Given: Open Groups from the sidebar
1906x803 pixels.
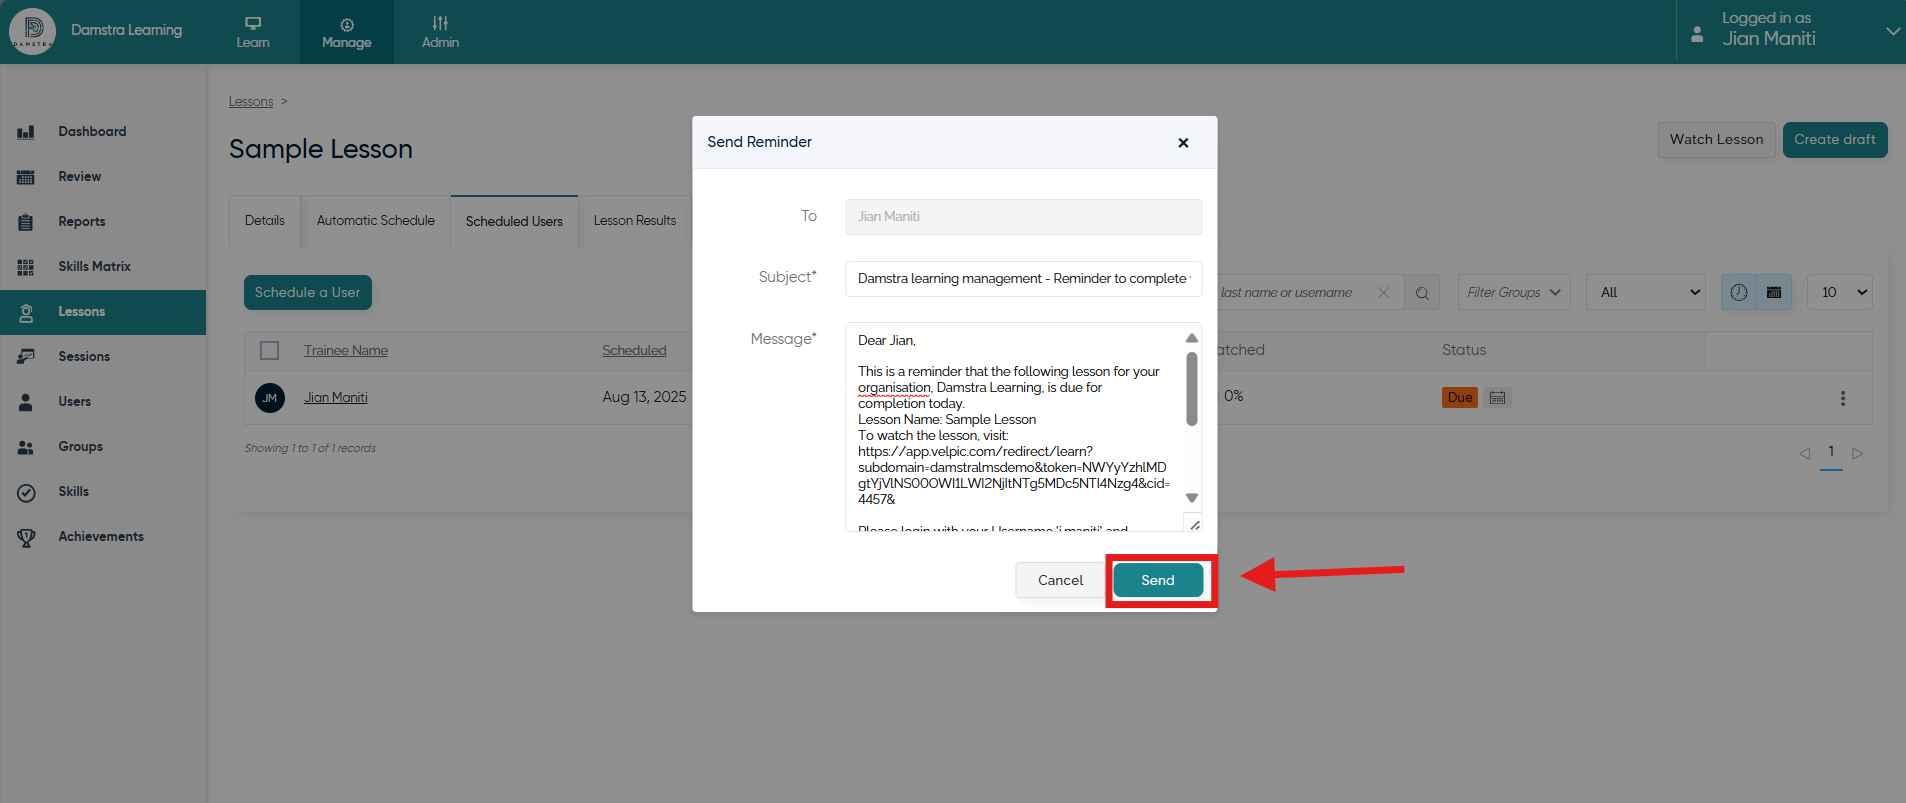Looking at the screenshot, I should pos(103,447).
